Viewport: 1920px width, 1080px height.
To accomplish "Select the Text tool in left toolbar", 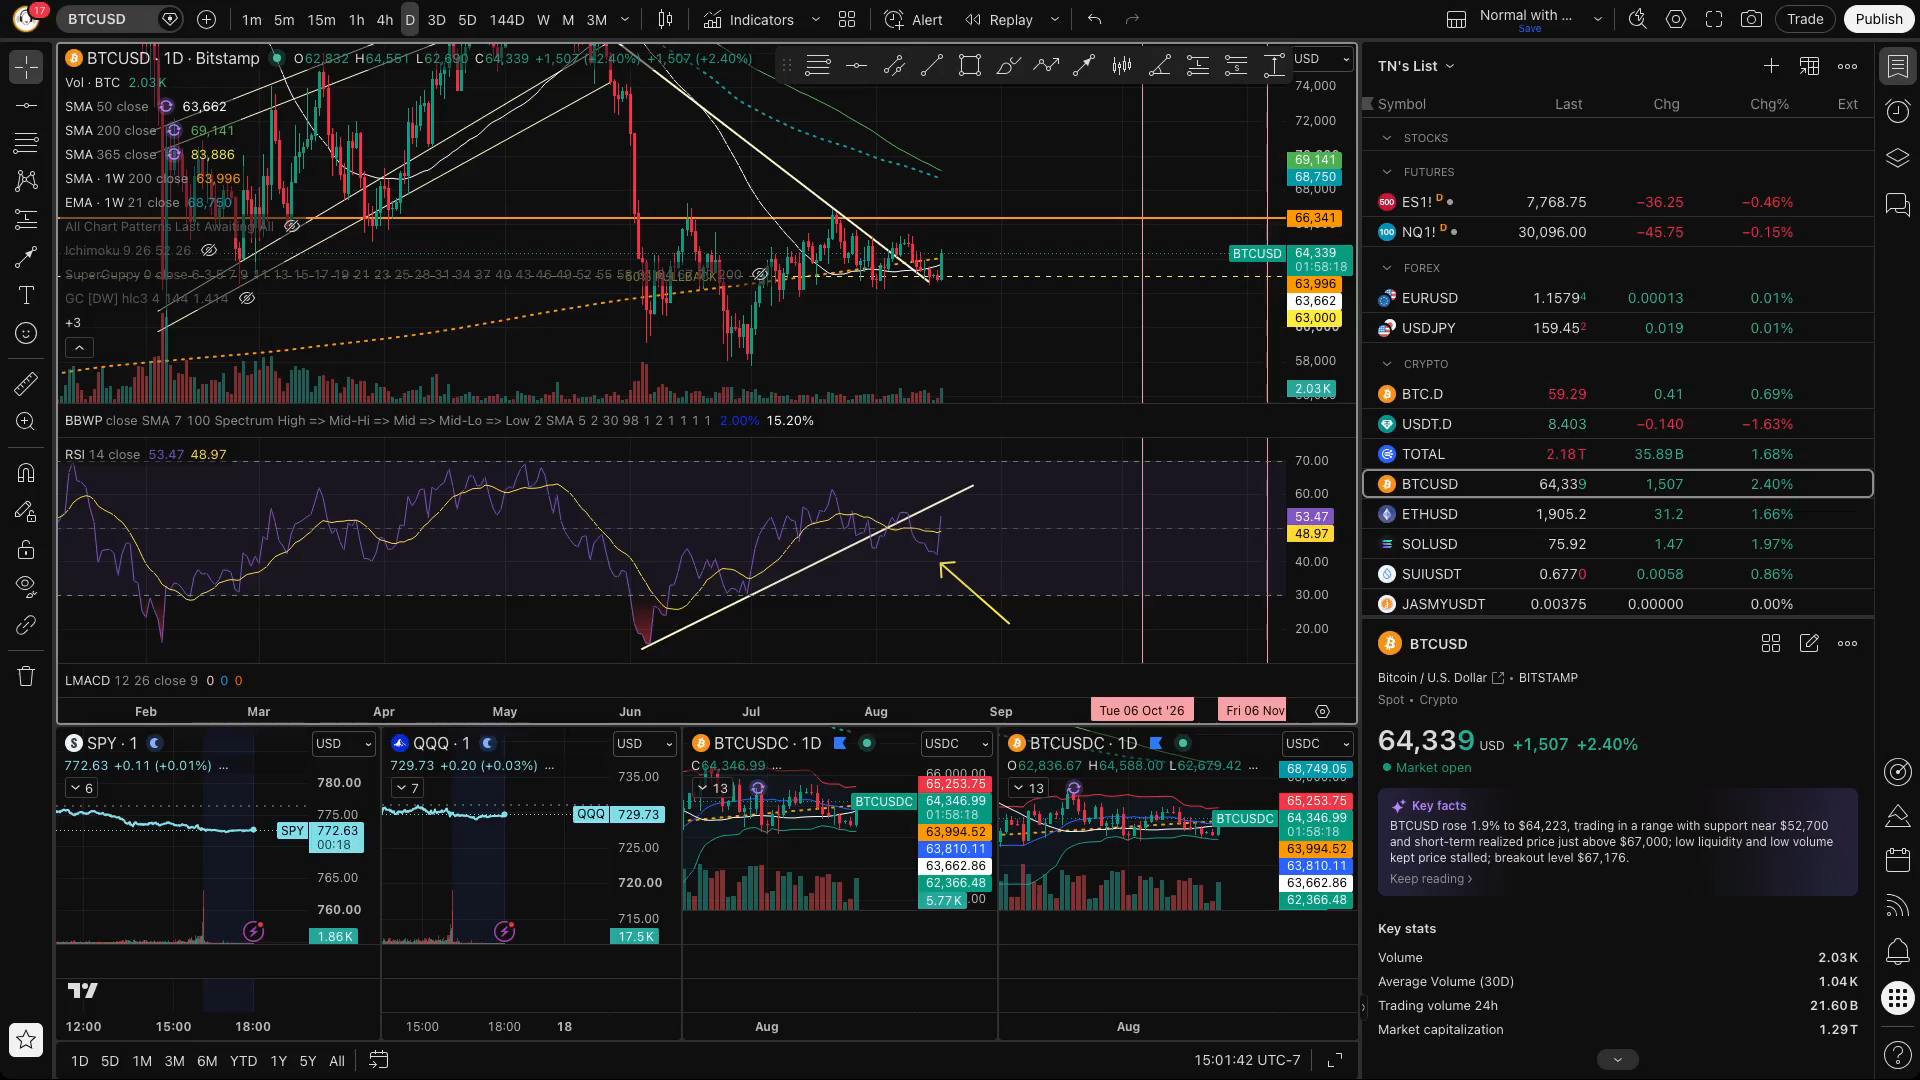I will pos(26,295).
